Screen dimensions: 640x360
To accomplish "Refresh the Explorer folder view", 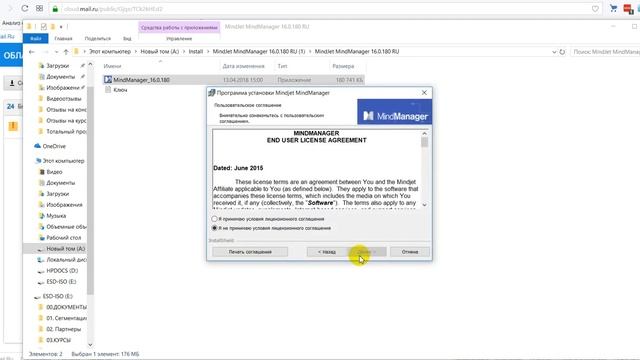I will (562, 52).
